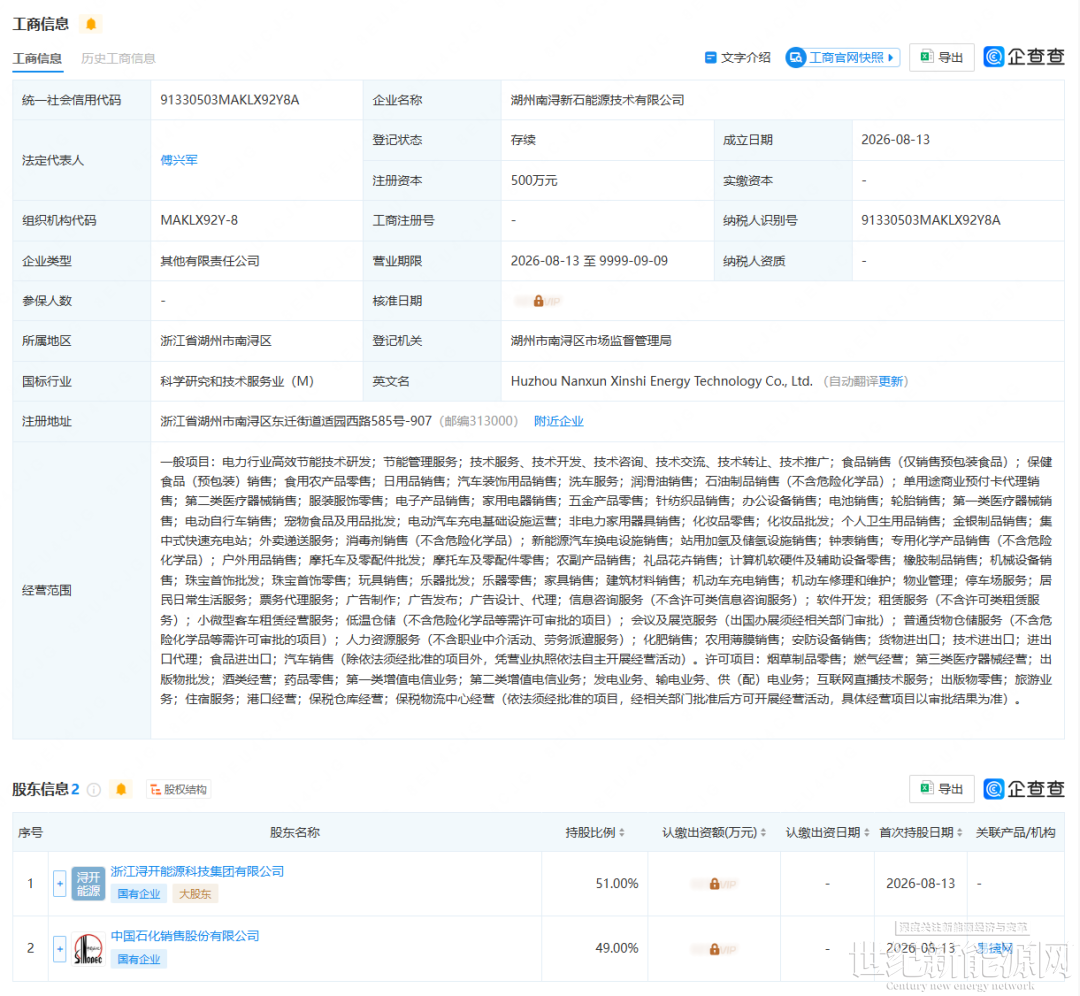Open 附近企业 nearby companies link

[x=559, y=421]
